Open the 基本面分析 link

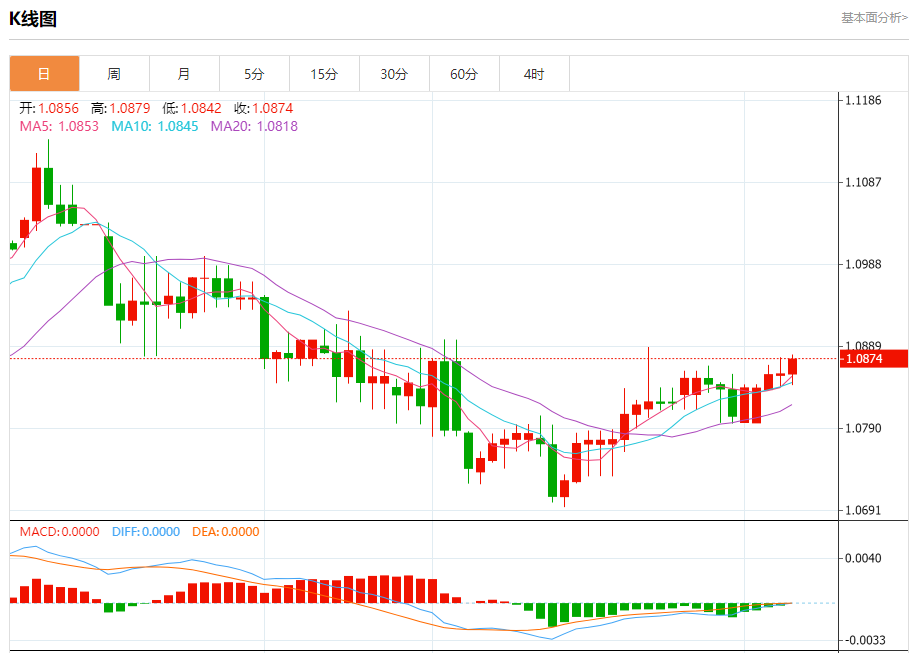click(x=874, y=18)
